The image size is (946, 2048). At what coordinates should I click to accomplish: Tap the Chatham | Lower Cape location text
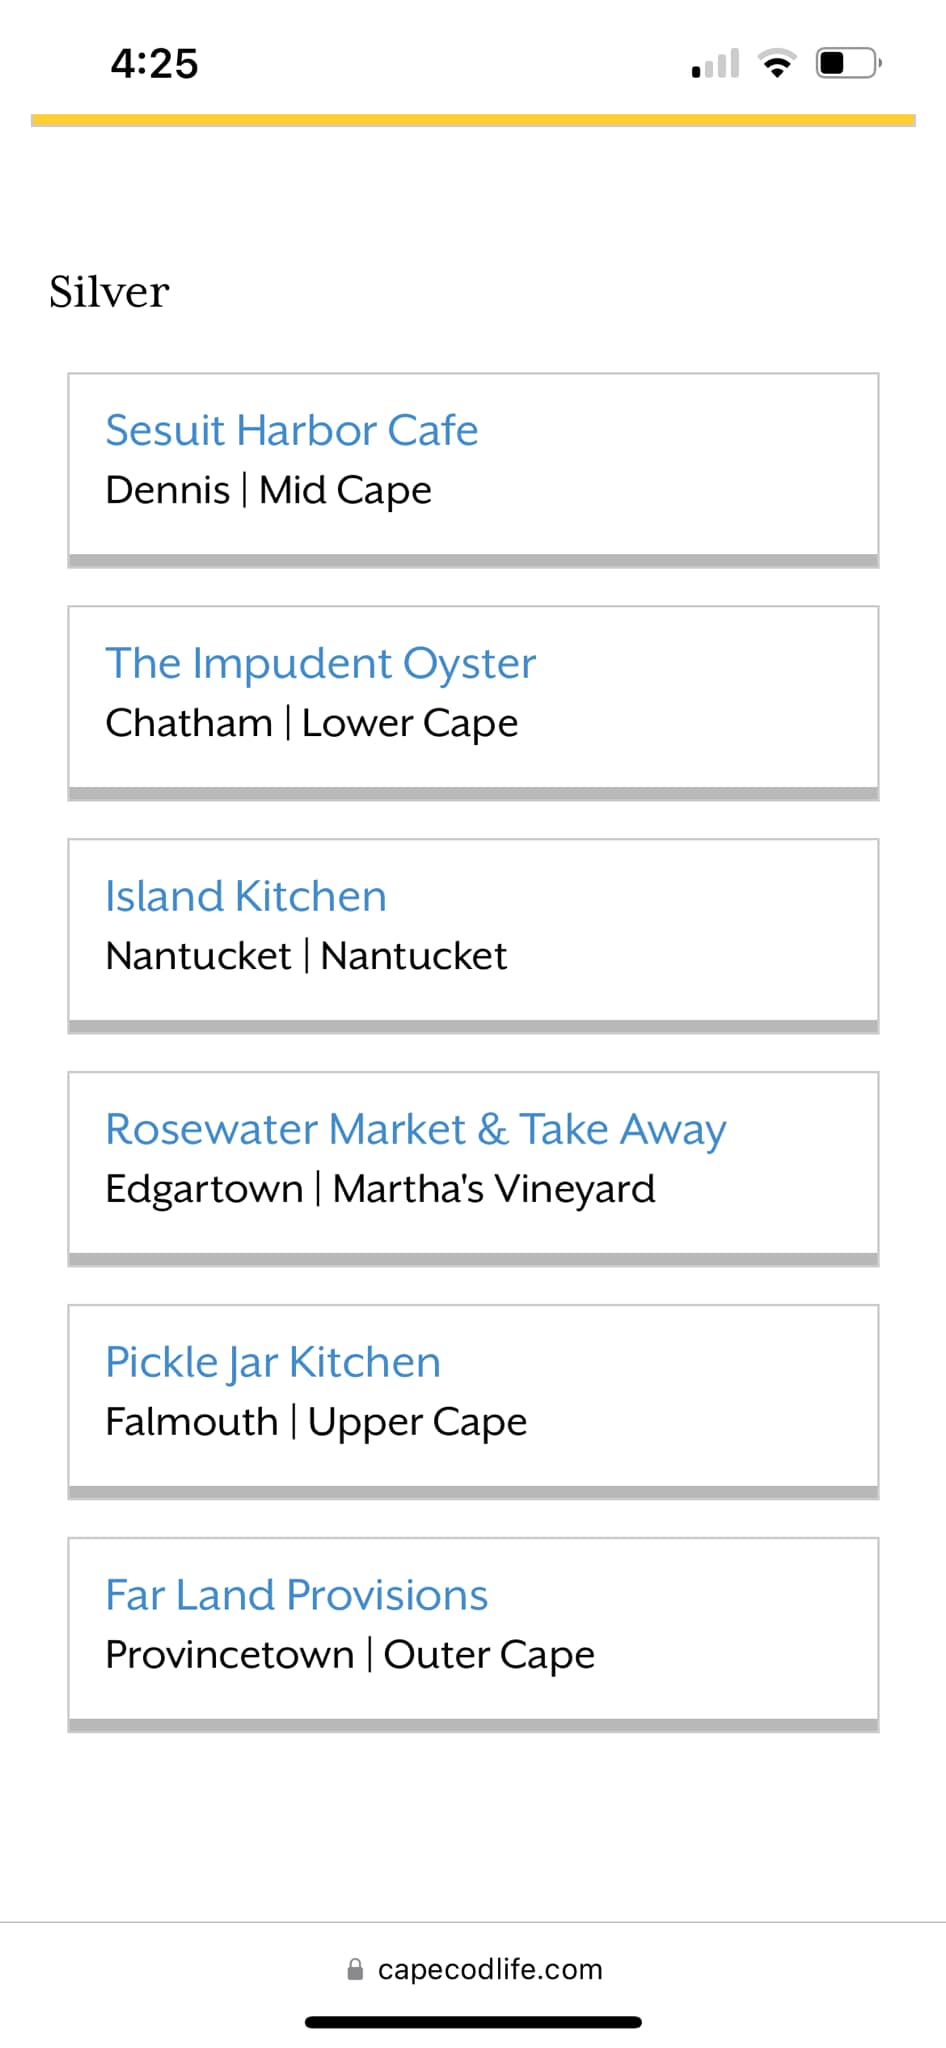312,723
